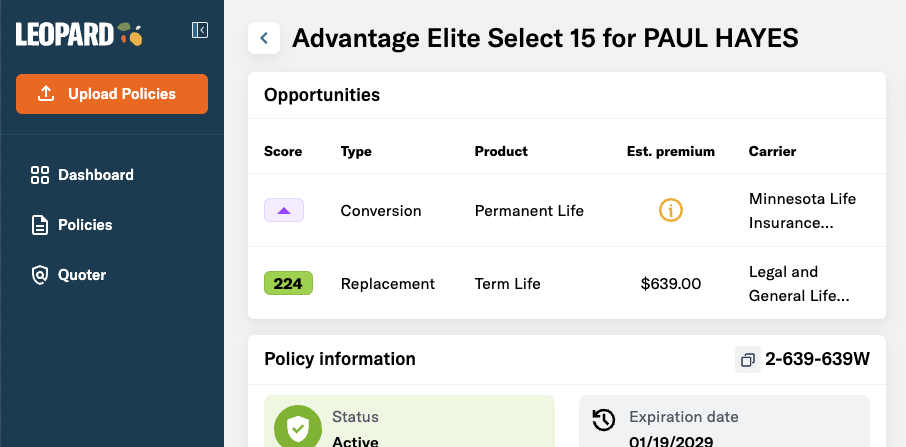
Task: Go back using the chevron button
Action: [264, 38]
